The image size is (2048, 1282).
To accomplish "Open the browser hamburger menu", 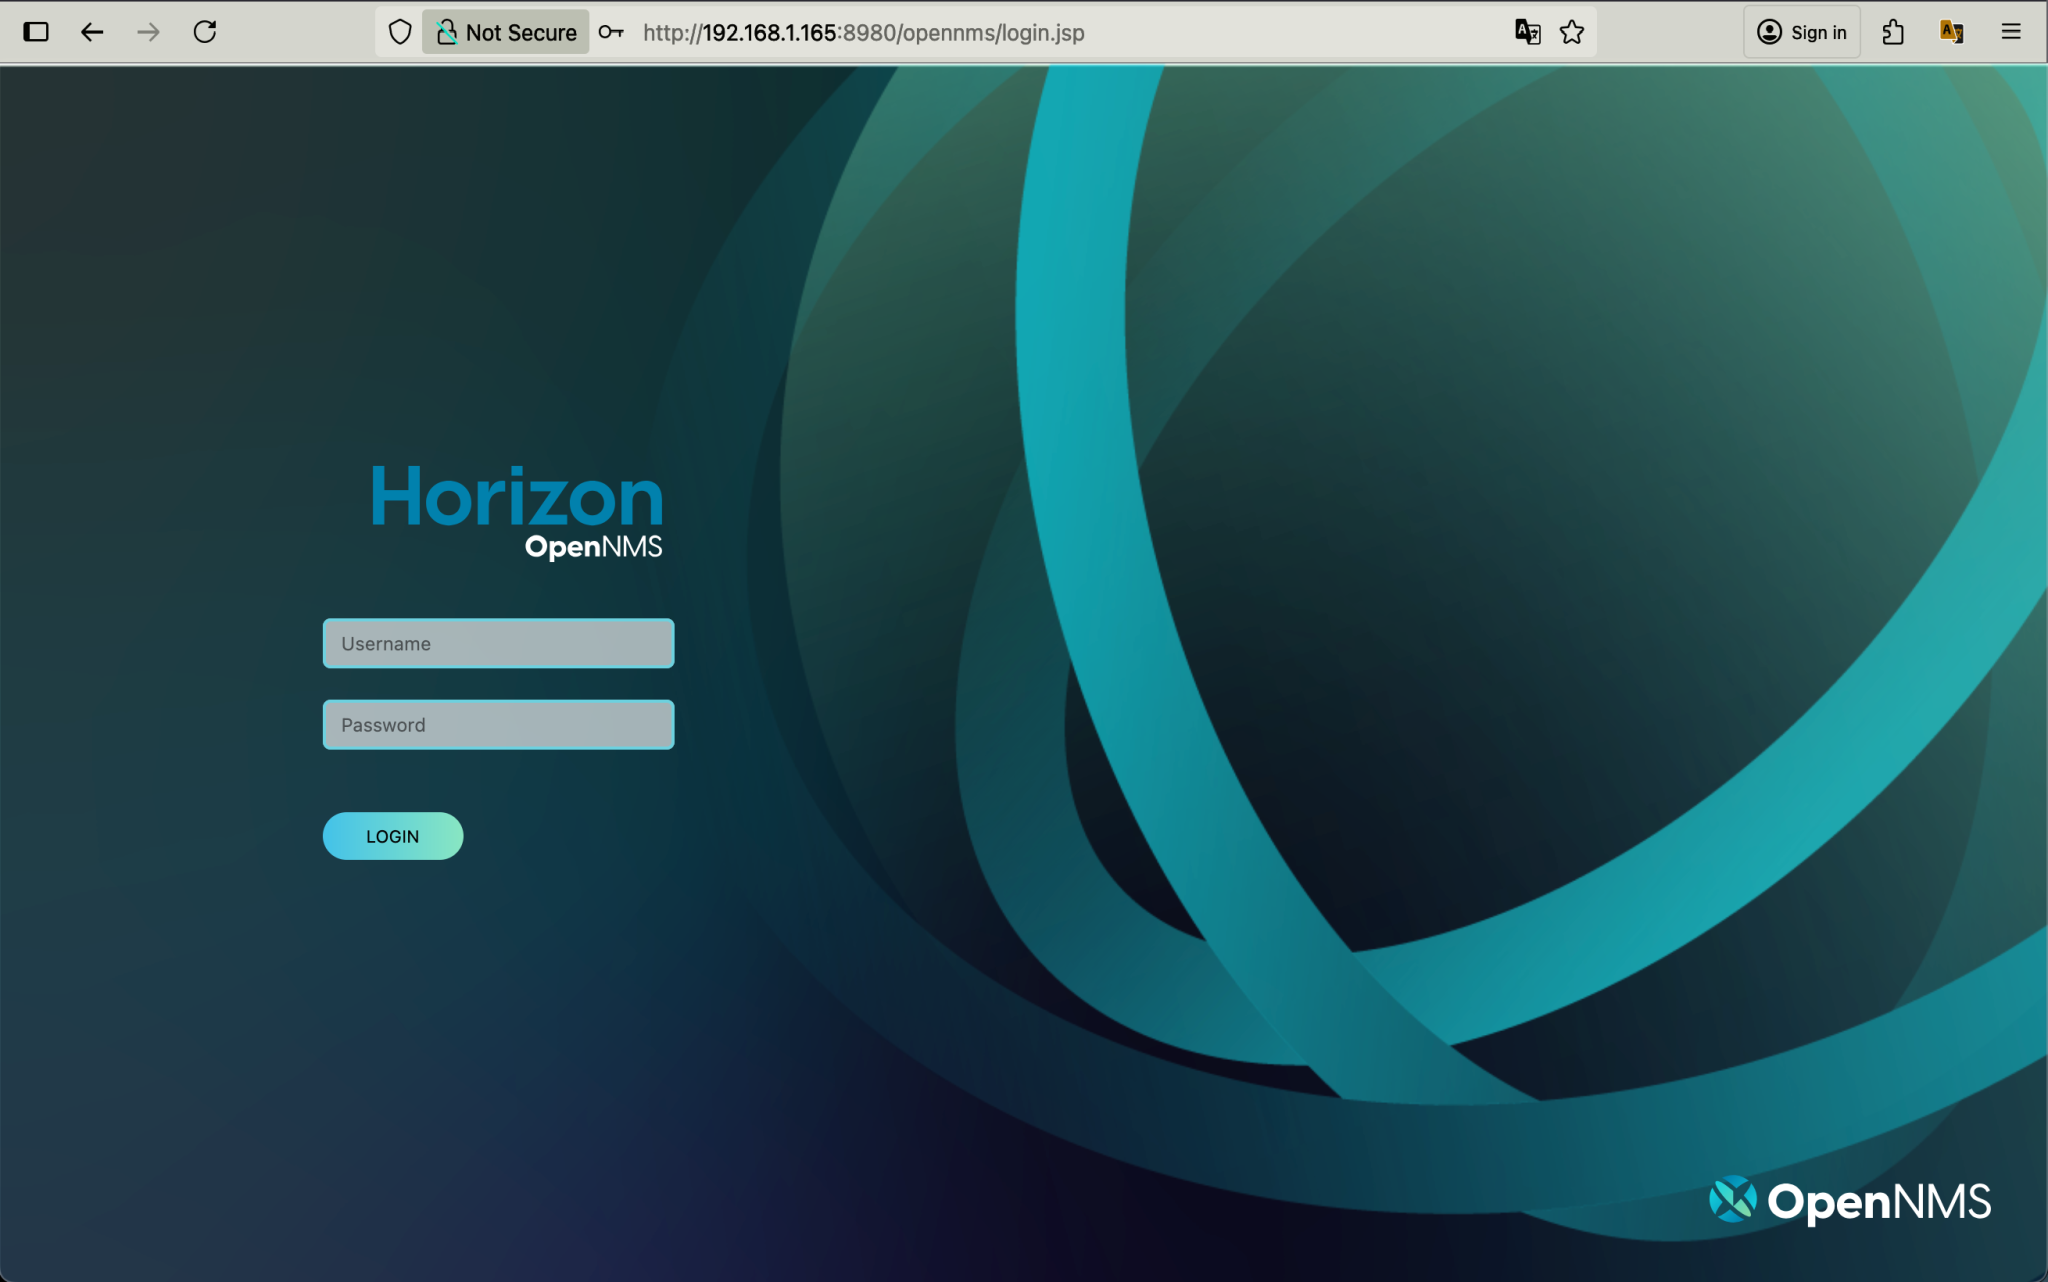I will pyautogui.click(x=2010, y=31).
